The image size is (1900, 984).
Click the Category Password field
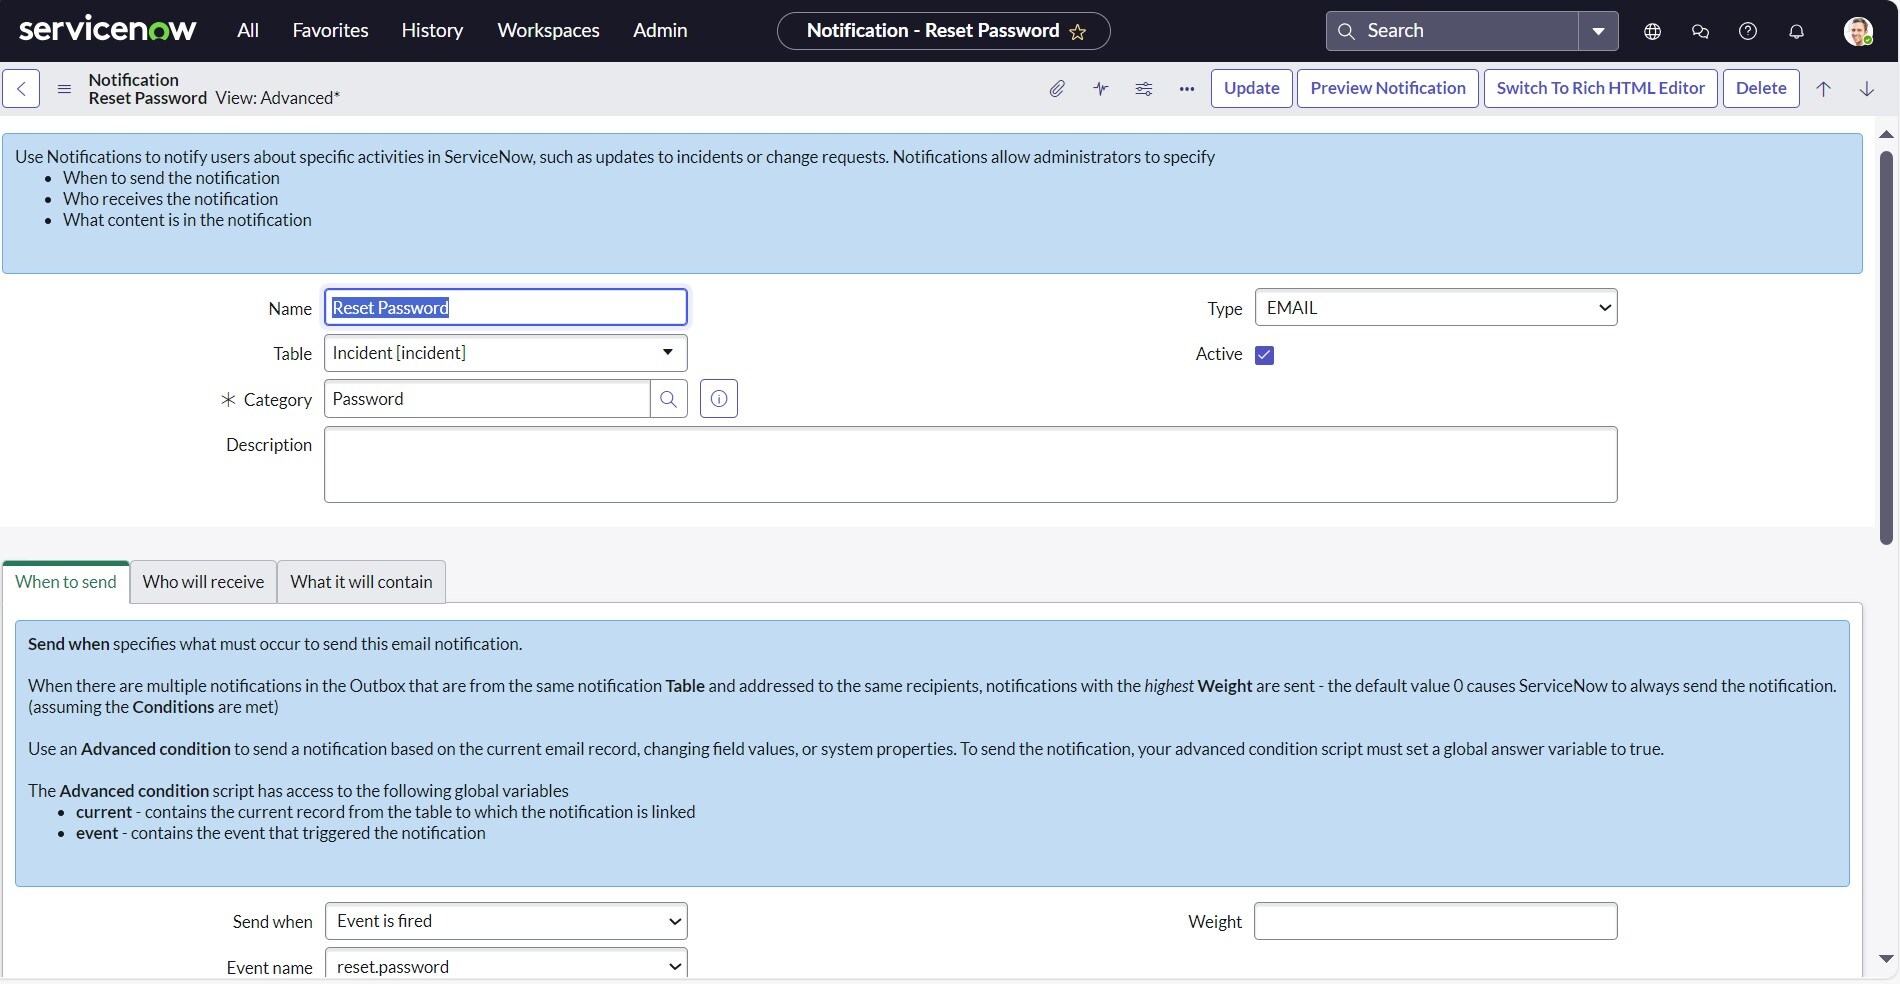(487, 399)
